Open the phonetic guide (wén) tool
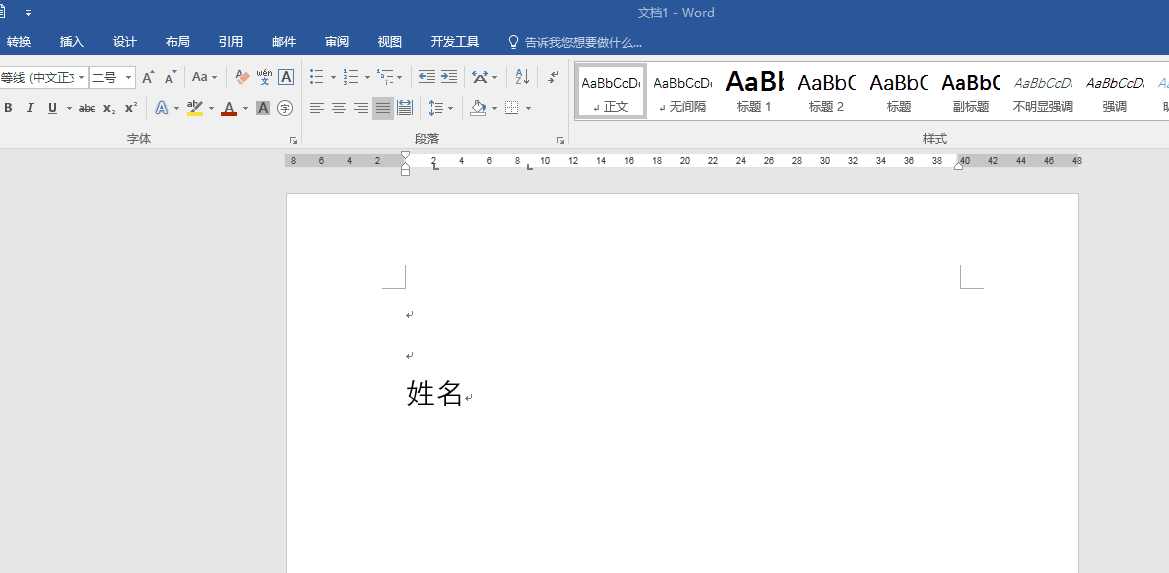The height and width of the screenshot is (573, 1169). click(x=264, y=77)
